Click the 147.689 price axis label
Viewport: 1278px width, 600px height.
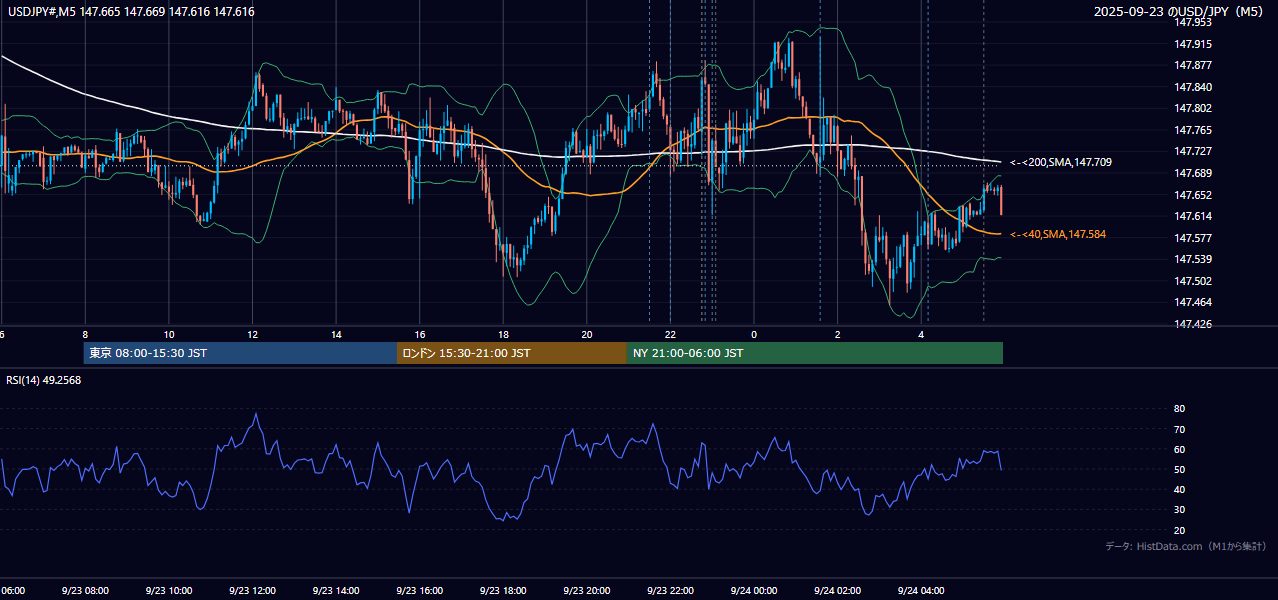[x=1194, y=173]
